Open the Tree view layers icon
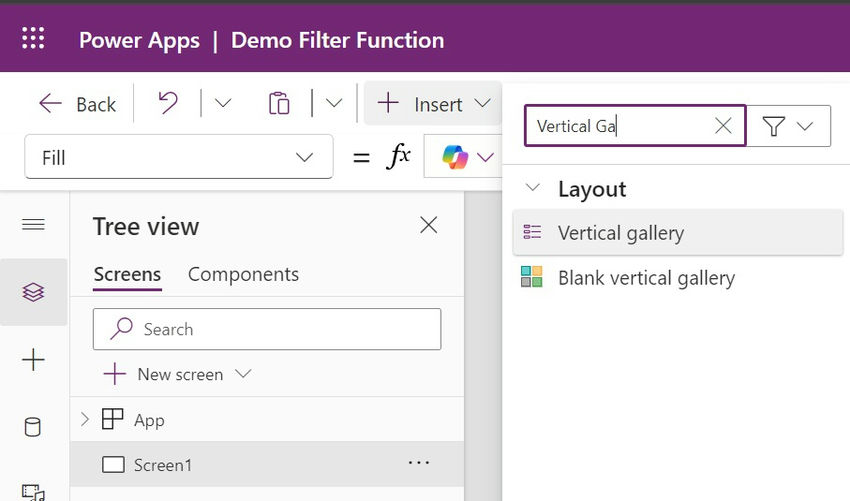The image size is (850, 501). pyautogui.click(x=33, y=292)
